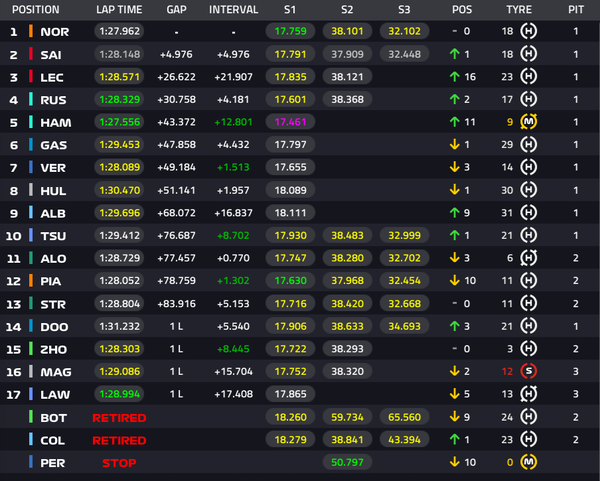Click interval value +0.770
Screen dimensions: 600x481
pos(233,258)
